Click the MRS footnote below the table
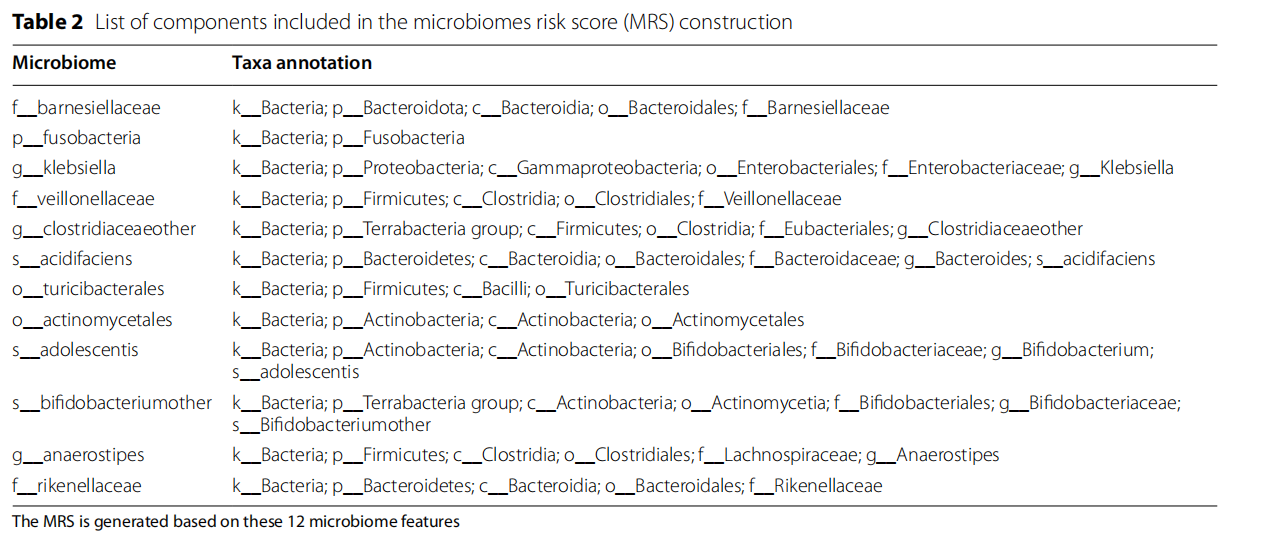 click(x=236, y=521)
